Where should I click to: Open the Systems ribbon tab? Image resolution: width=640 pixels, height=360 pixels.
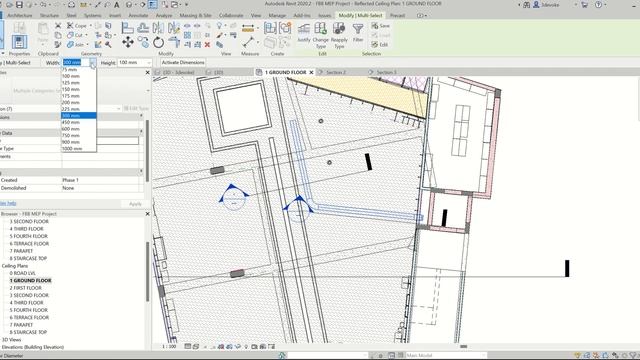(x=93, y=16)
